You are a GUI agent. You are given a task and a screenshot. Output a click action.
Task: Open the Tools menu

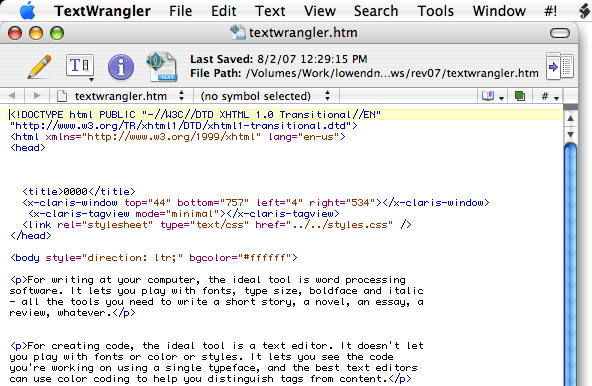435,11
